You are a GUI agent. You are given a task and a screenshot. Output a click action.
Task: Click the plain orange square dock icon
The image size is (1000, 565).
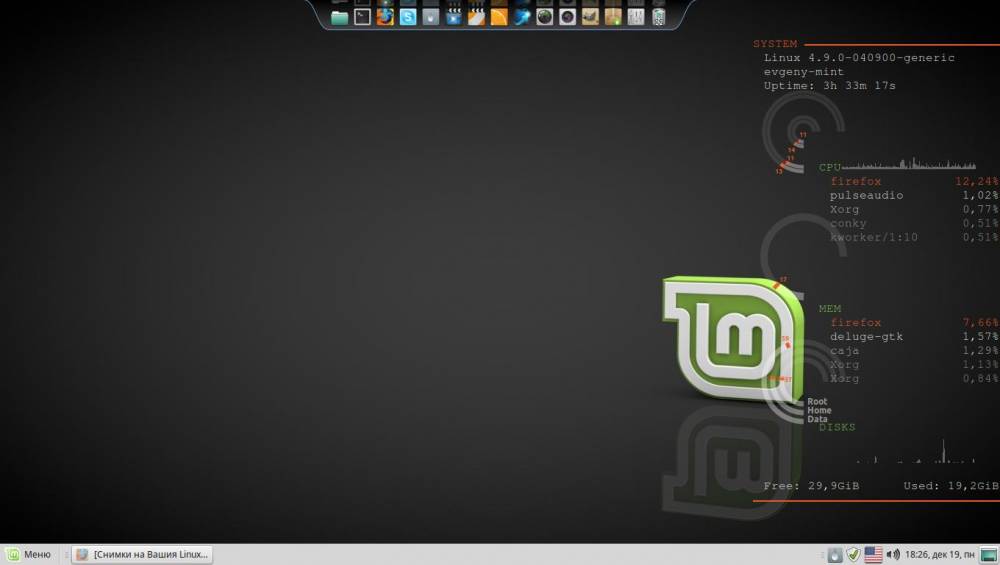point(499,17)
